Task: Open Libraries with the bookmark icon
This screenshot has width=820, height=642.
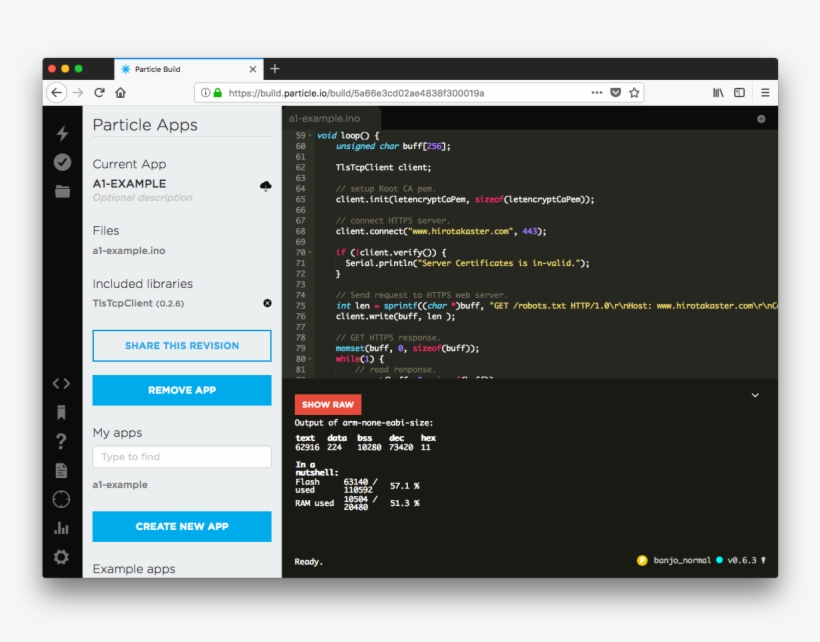Action: point(61,414)
